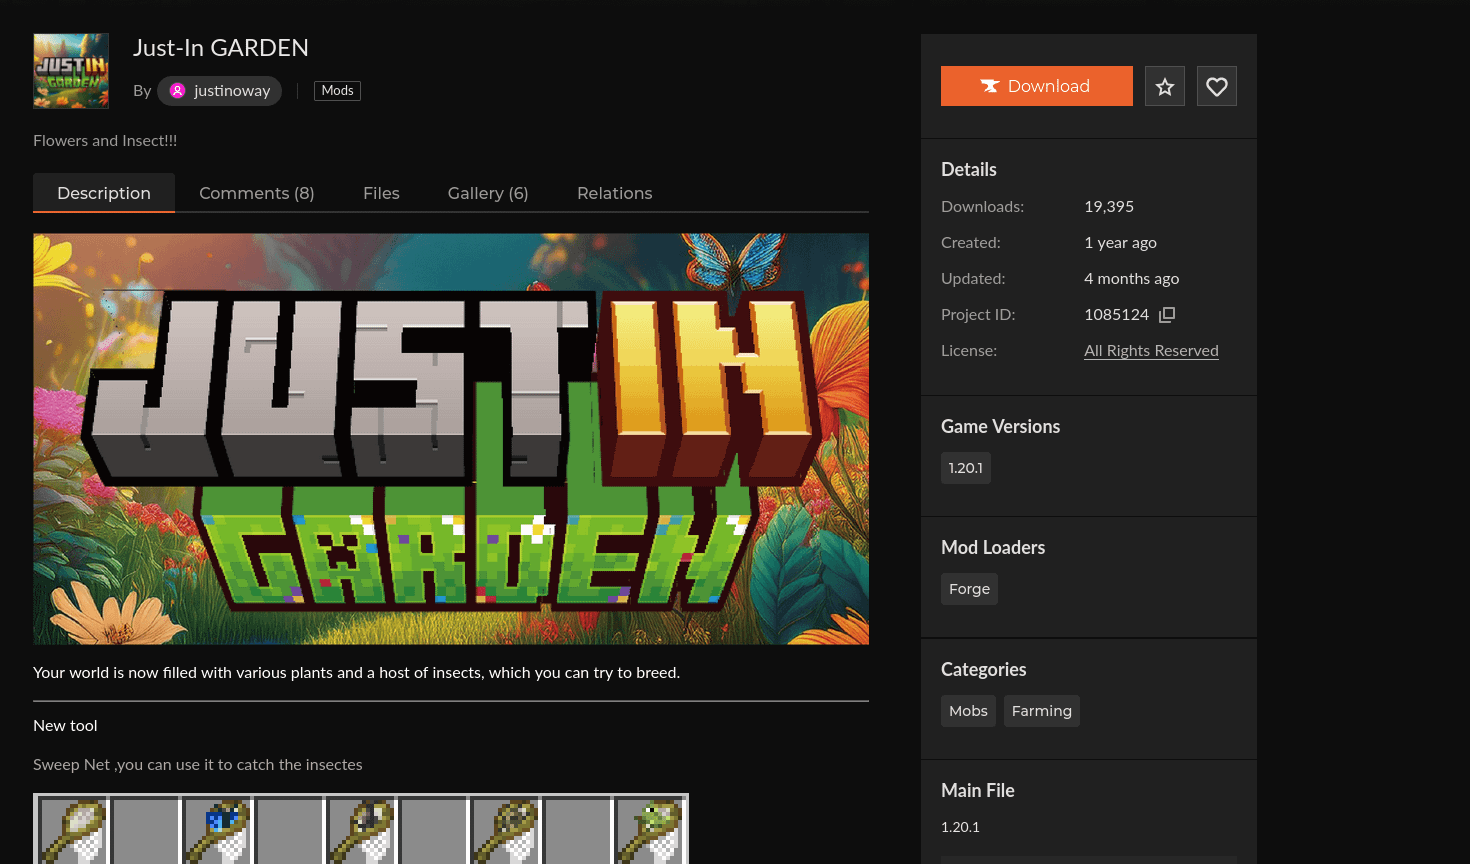This screenshot has width=1470, height=864.
Task: Click the Farming category tag
Action: click(1041, 711)
